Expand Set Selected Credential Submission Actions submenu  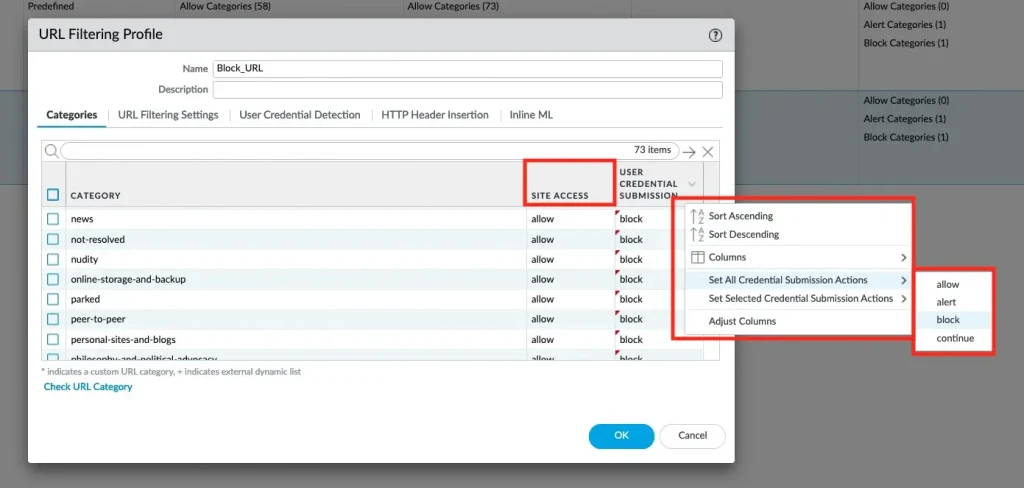(x=903, y=299)
